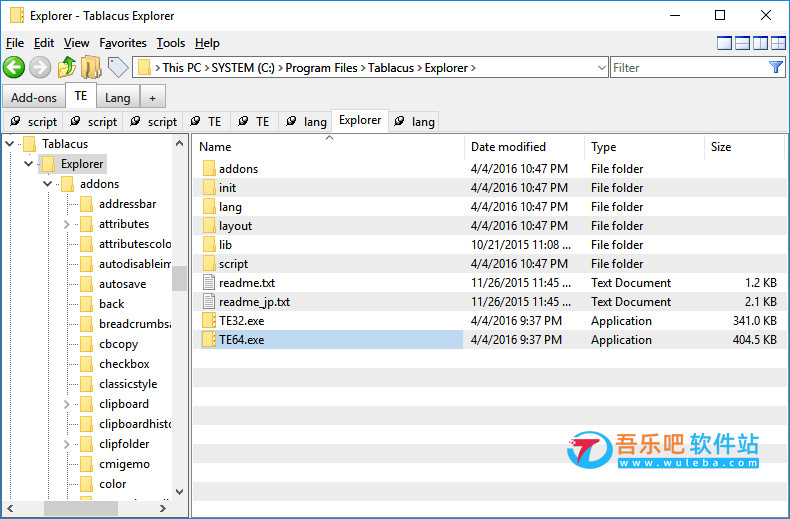Select the autosave tree folder
This screenshot has height=519, width=790.
[x=113, y=284]
